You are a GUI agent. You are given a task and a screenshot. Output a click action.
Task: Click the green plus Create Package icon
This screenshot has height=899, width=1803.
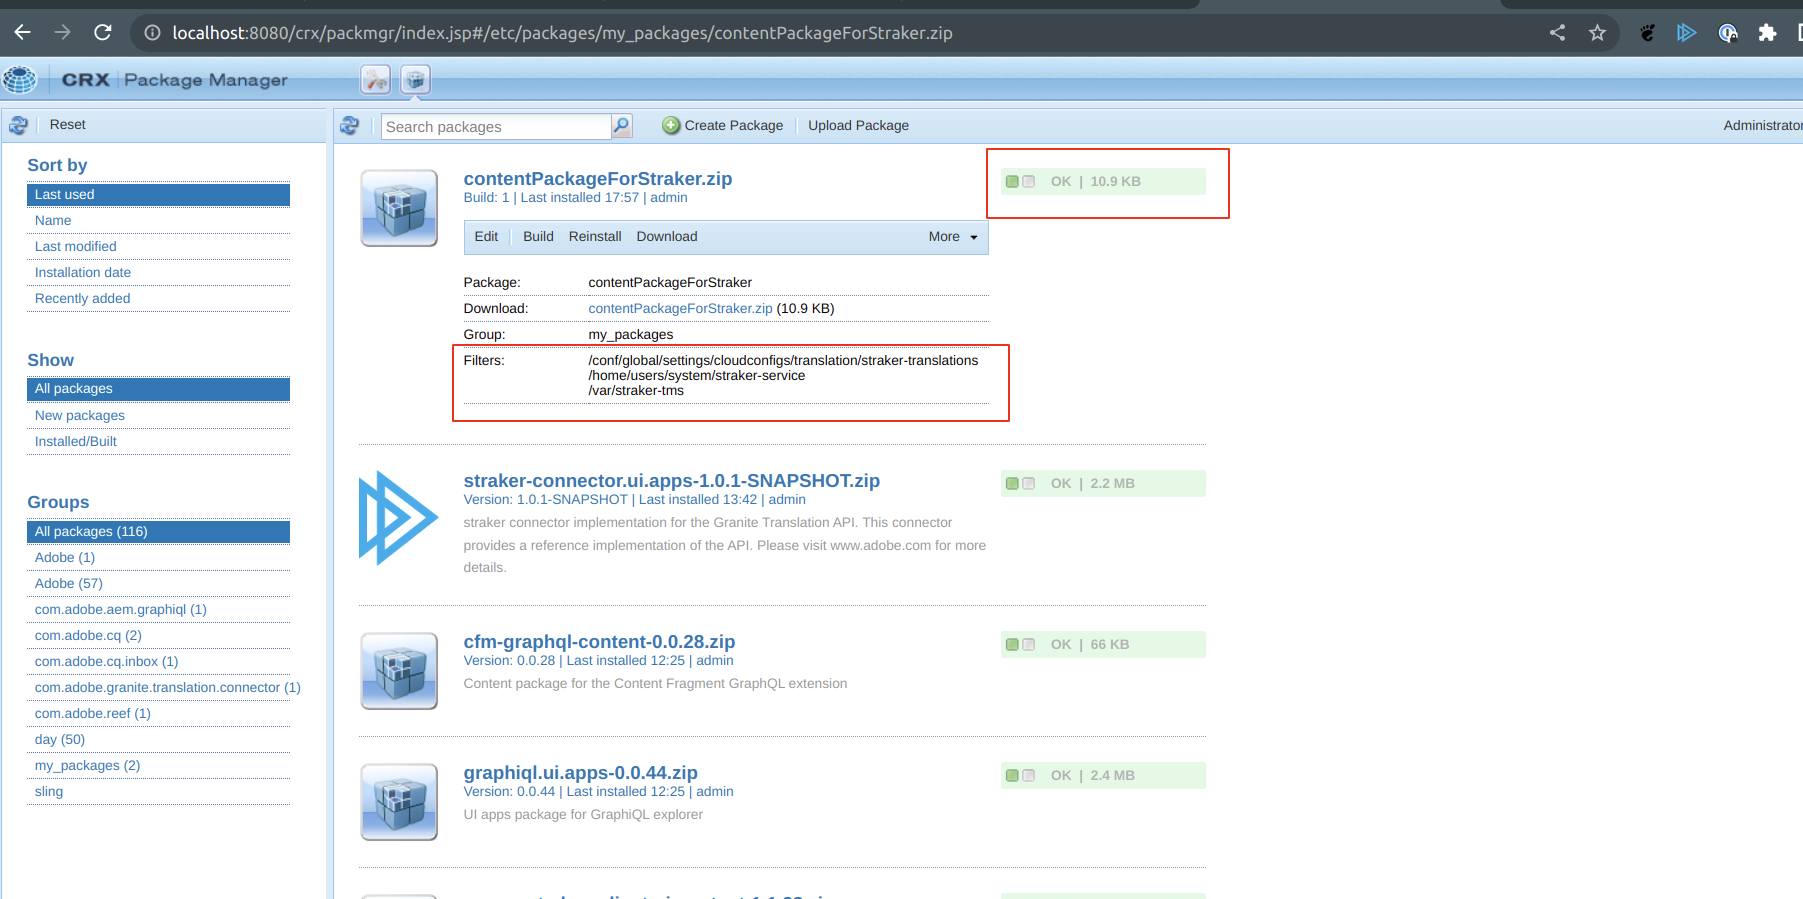(x=671, y=126)
